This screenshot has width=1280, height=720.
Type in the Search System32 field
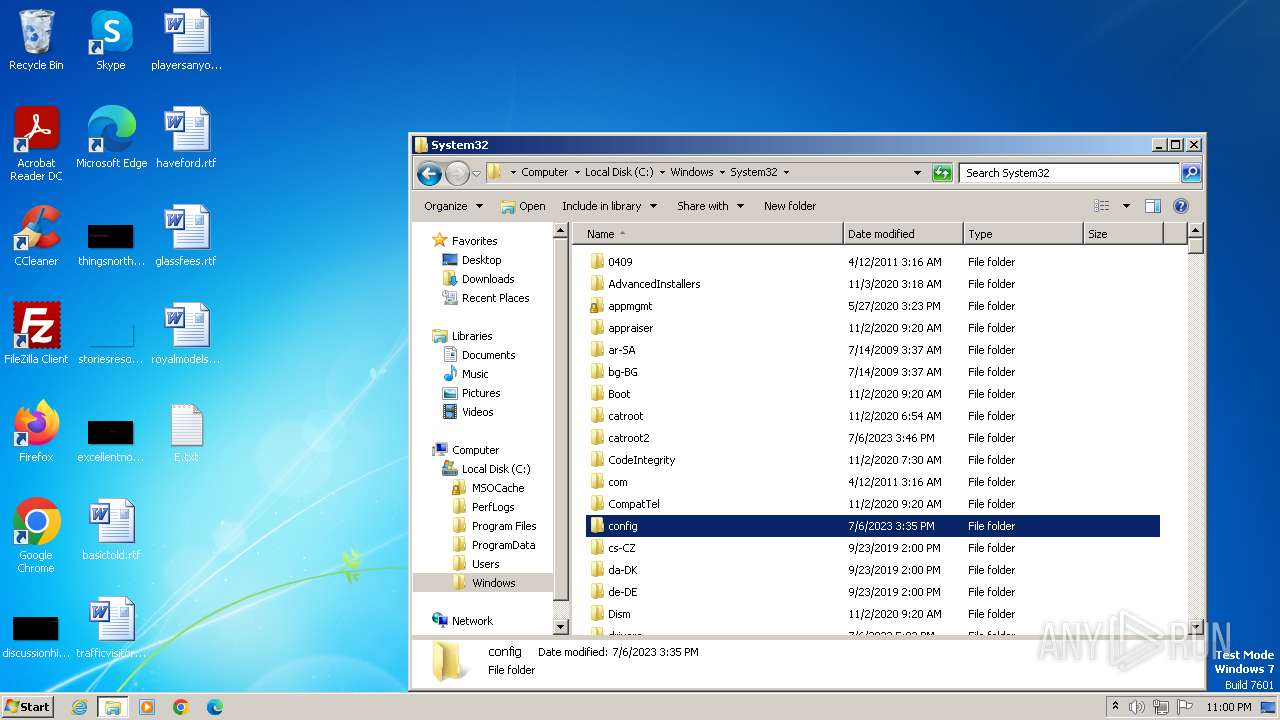coord(1069,173)
